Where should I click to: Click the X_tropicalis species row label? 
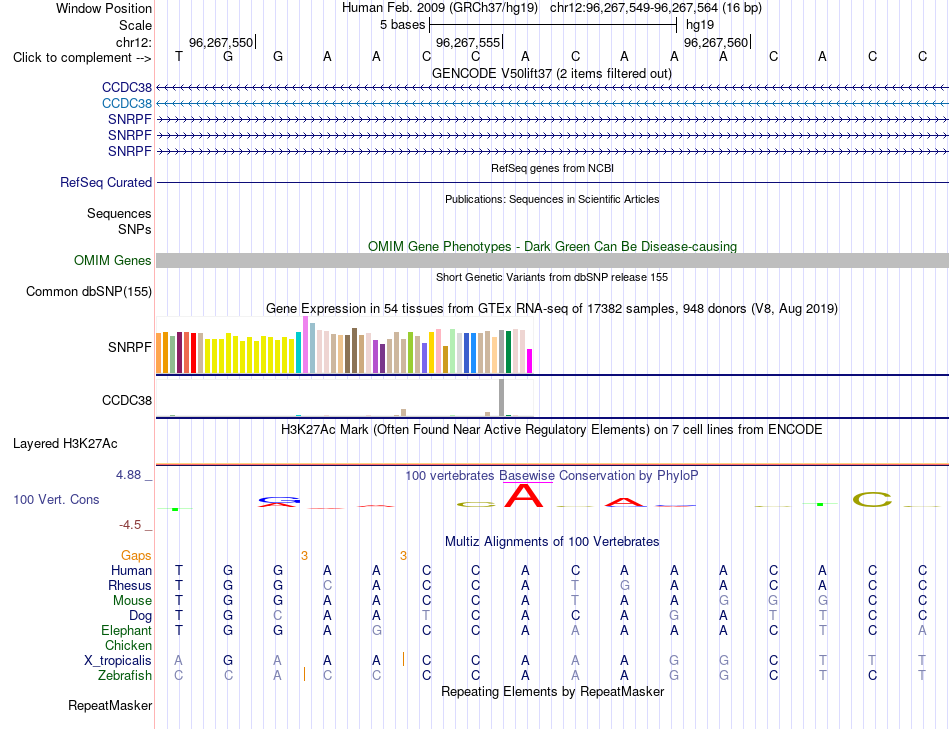click(118, 661)
